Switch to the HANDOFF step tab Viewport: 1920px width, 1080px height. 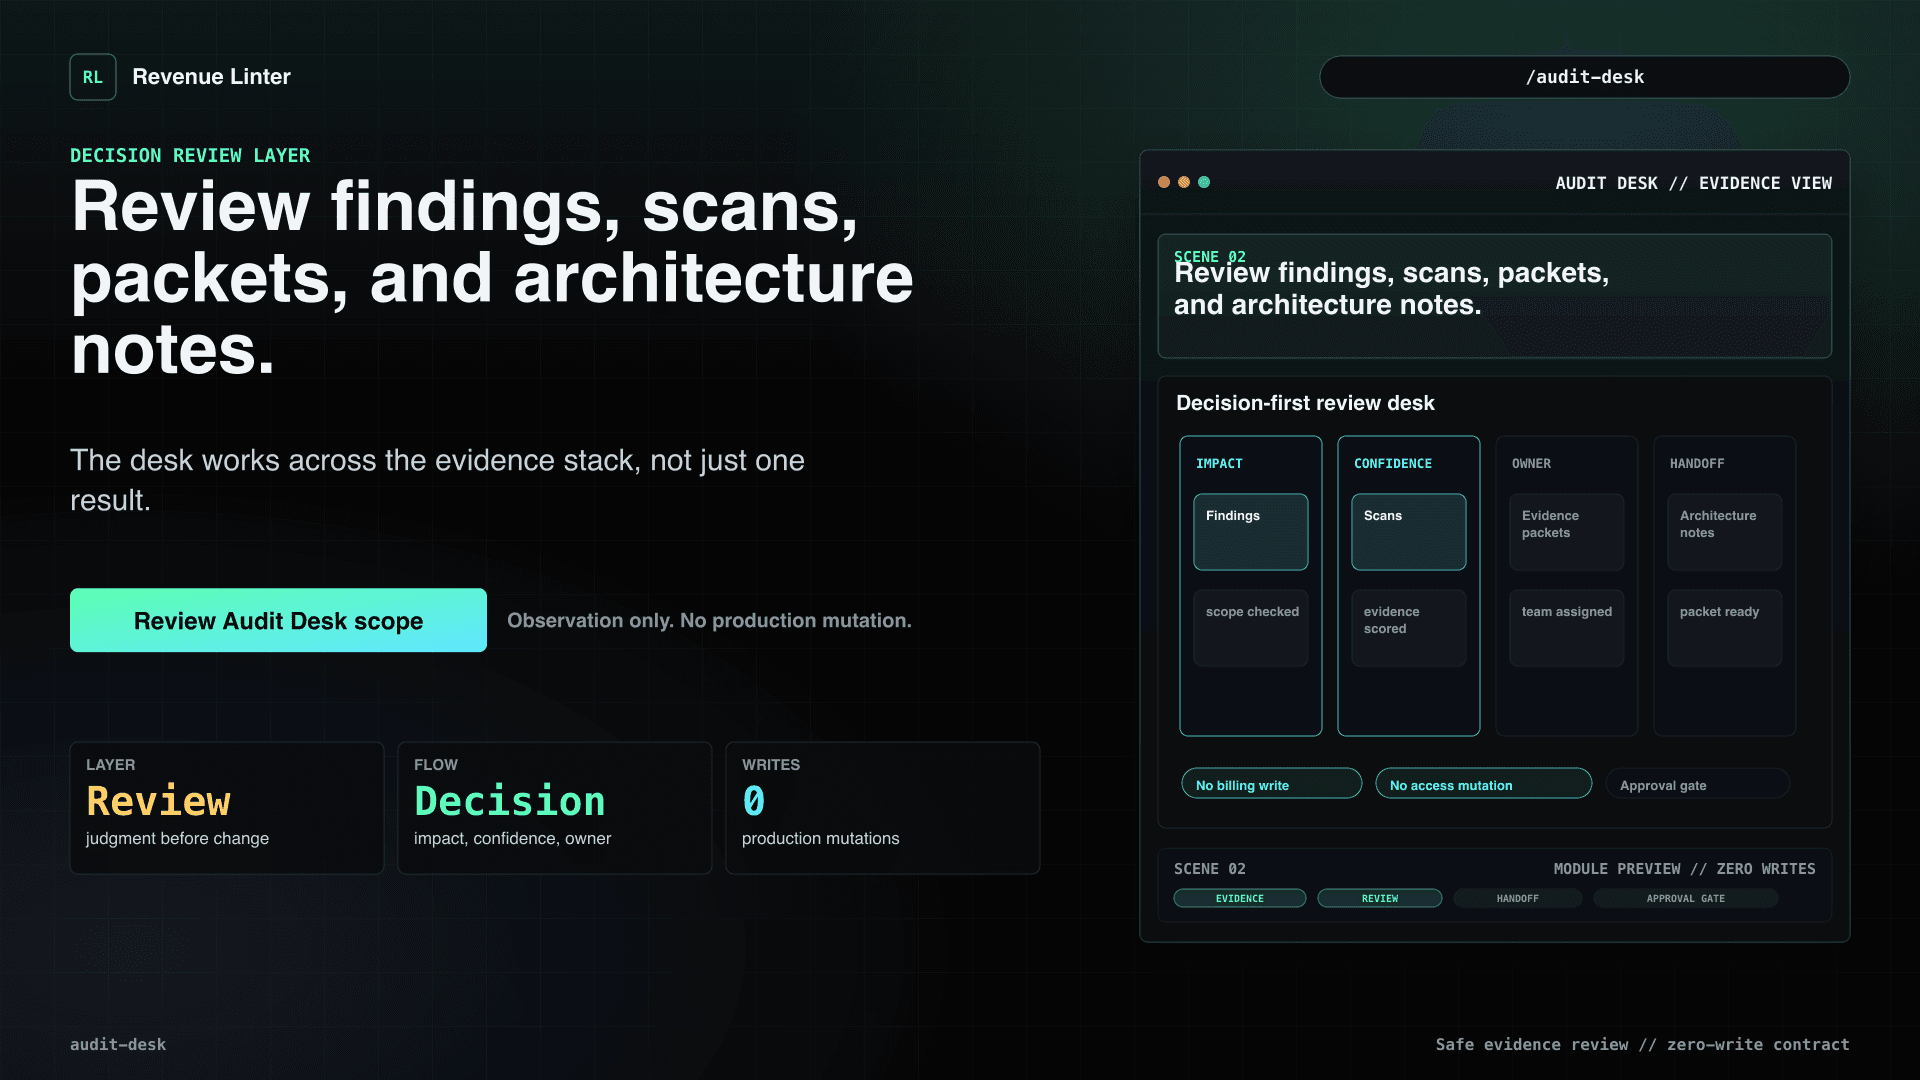pyautogui.click(x=1517, y=898)
